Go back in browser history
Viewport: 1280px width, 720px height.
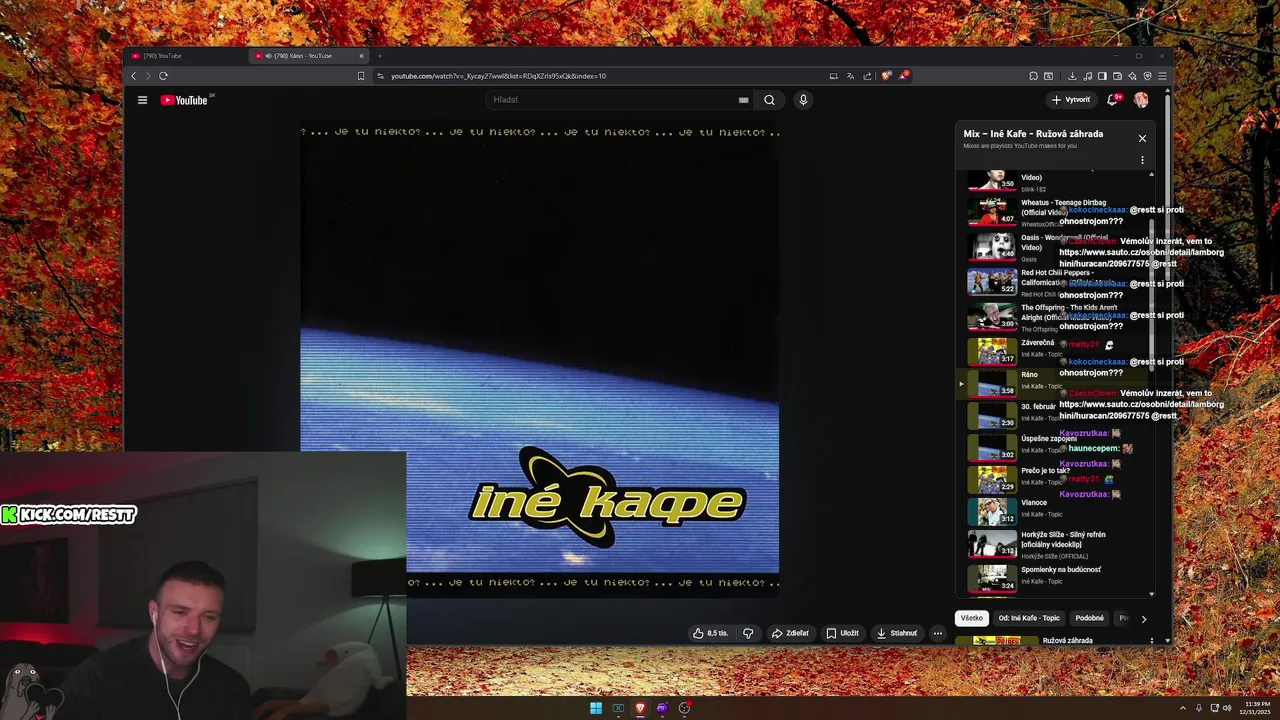(133, 76)
